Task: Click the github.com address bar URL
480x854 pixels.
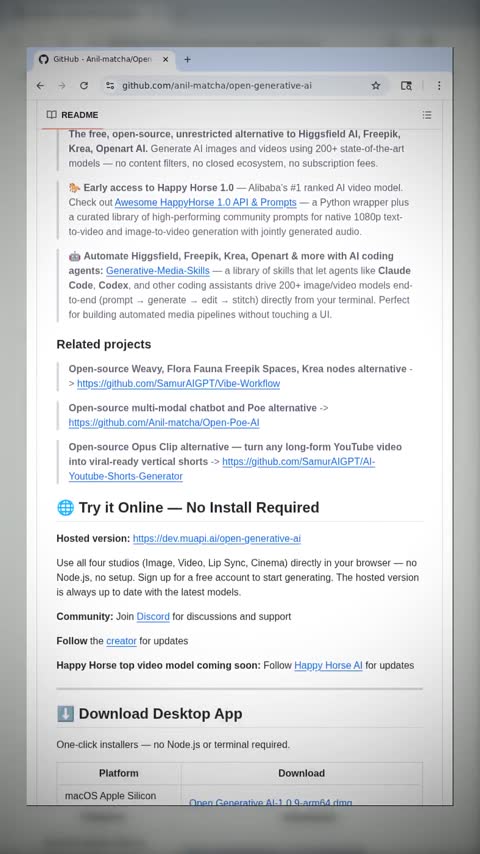Action: [217, 86]
